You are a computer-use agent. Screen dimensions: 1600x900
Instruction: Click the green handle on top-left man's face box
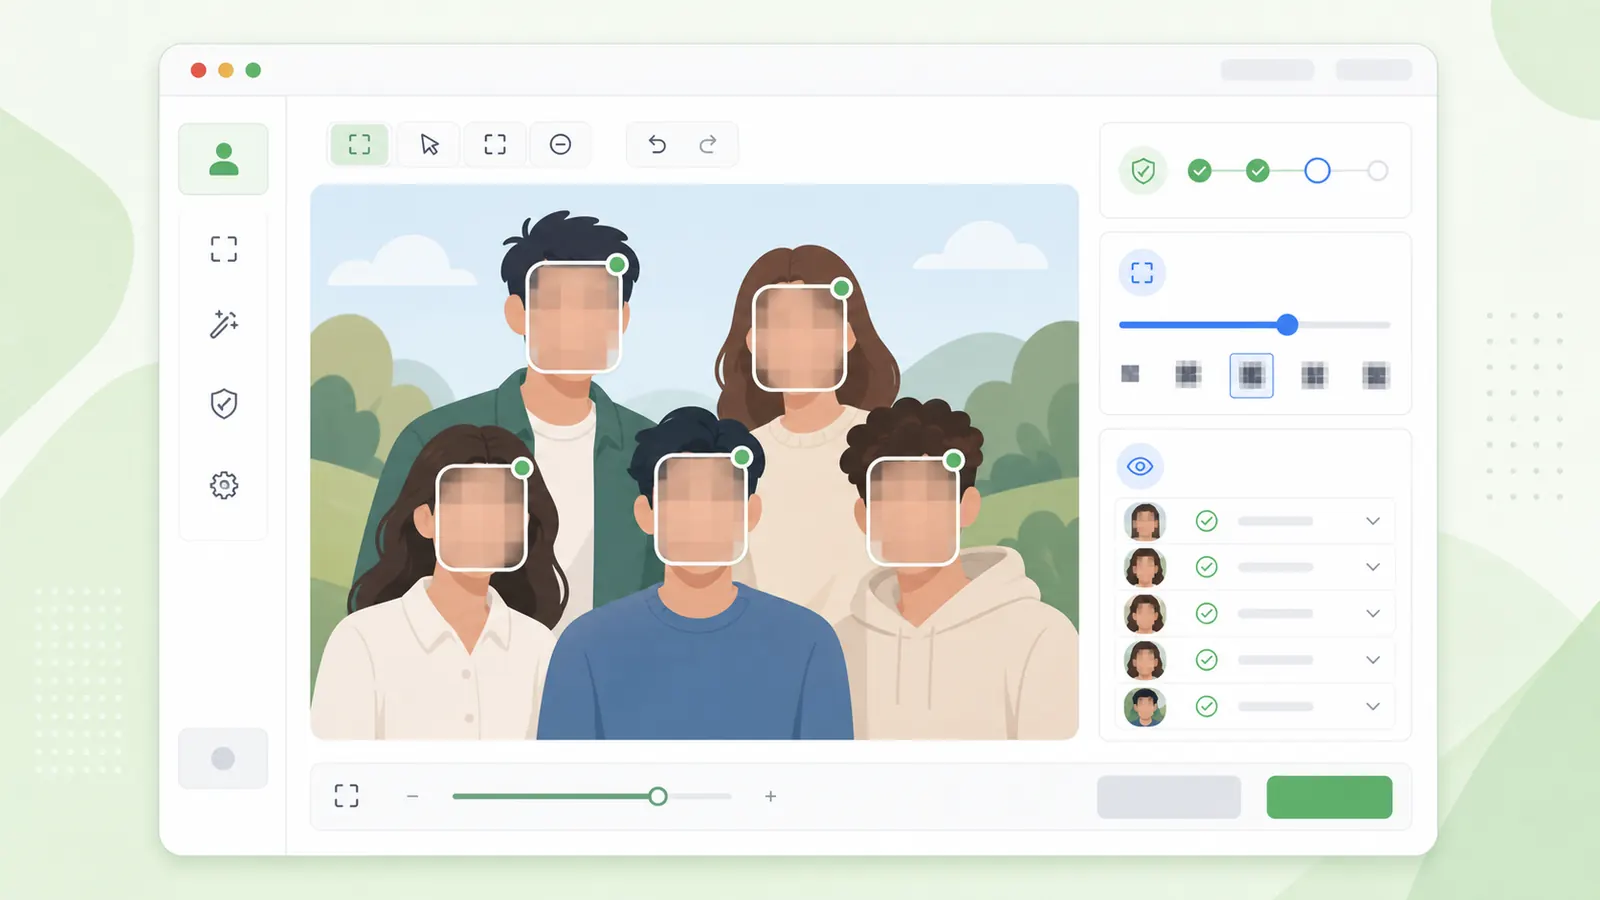(x=617, y=264)
